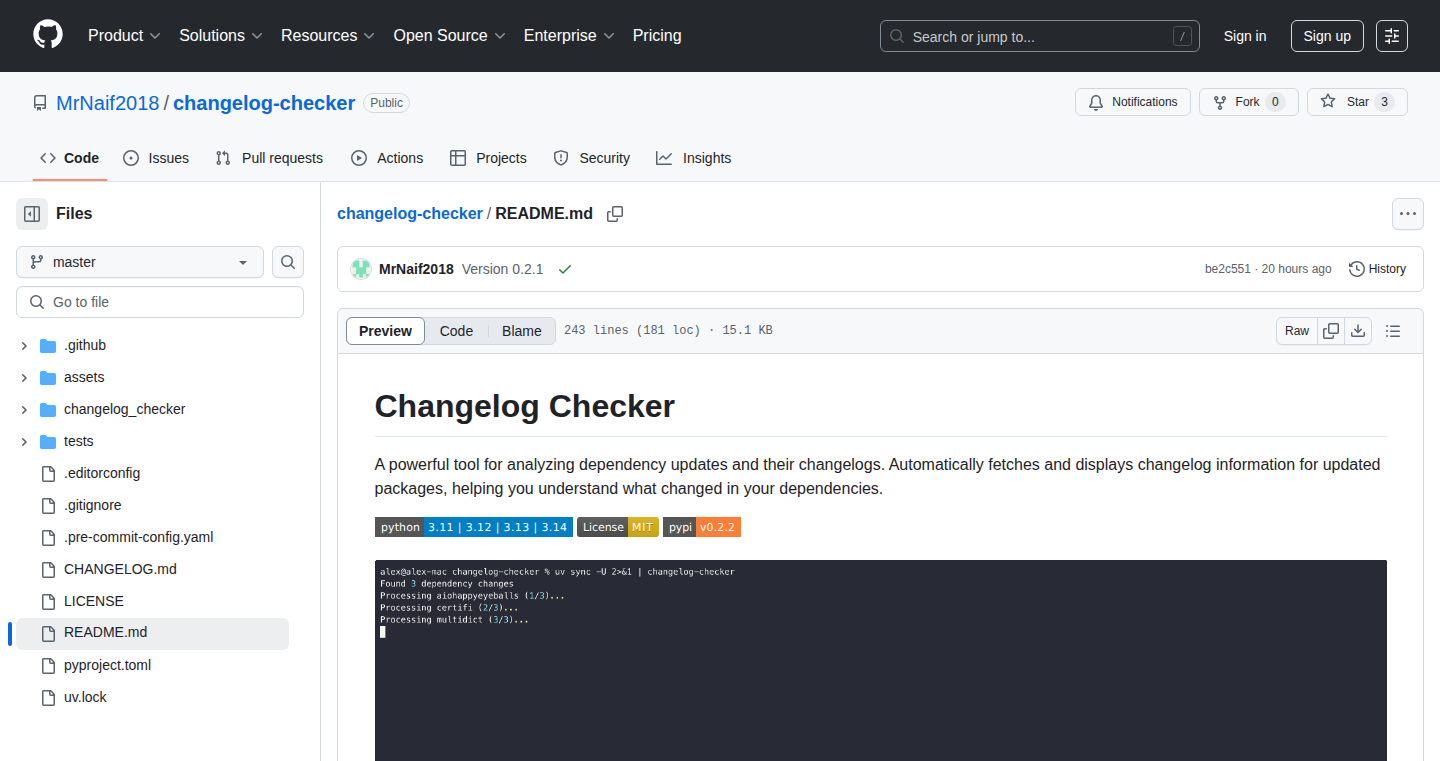Open .gitignore in the file tree
This screenshot has width=1440, height=761.
(x=92, y=505)
